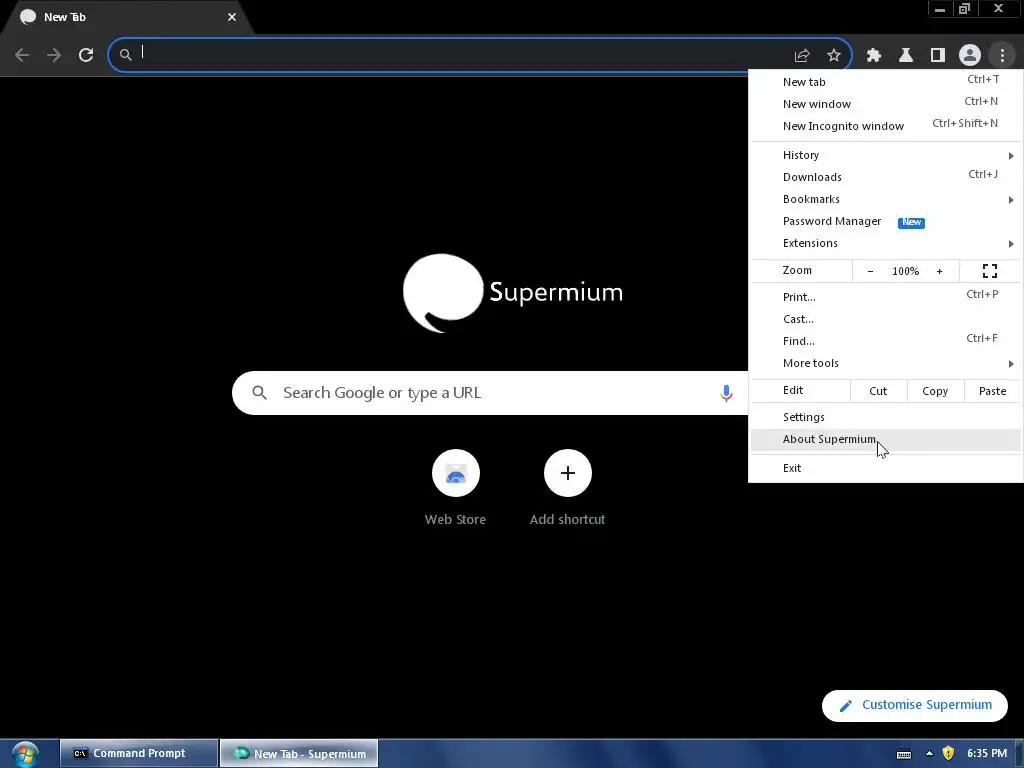This screenshot has height=768, width=1024.
Task: Click the Show desktop strip on the taskbar
Action: pyautogui.click(x=1019, y=754)
